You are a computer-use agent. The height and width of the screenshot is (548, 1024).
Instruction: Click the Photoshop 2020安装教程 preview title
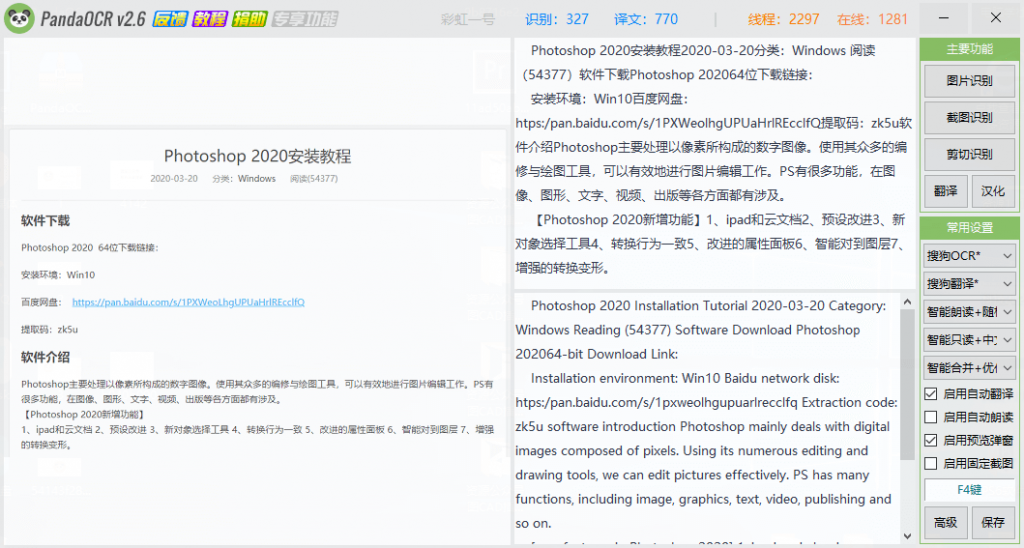(257, 156)
